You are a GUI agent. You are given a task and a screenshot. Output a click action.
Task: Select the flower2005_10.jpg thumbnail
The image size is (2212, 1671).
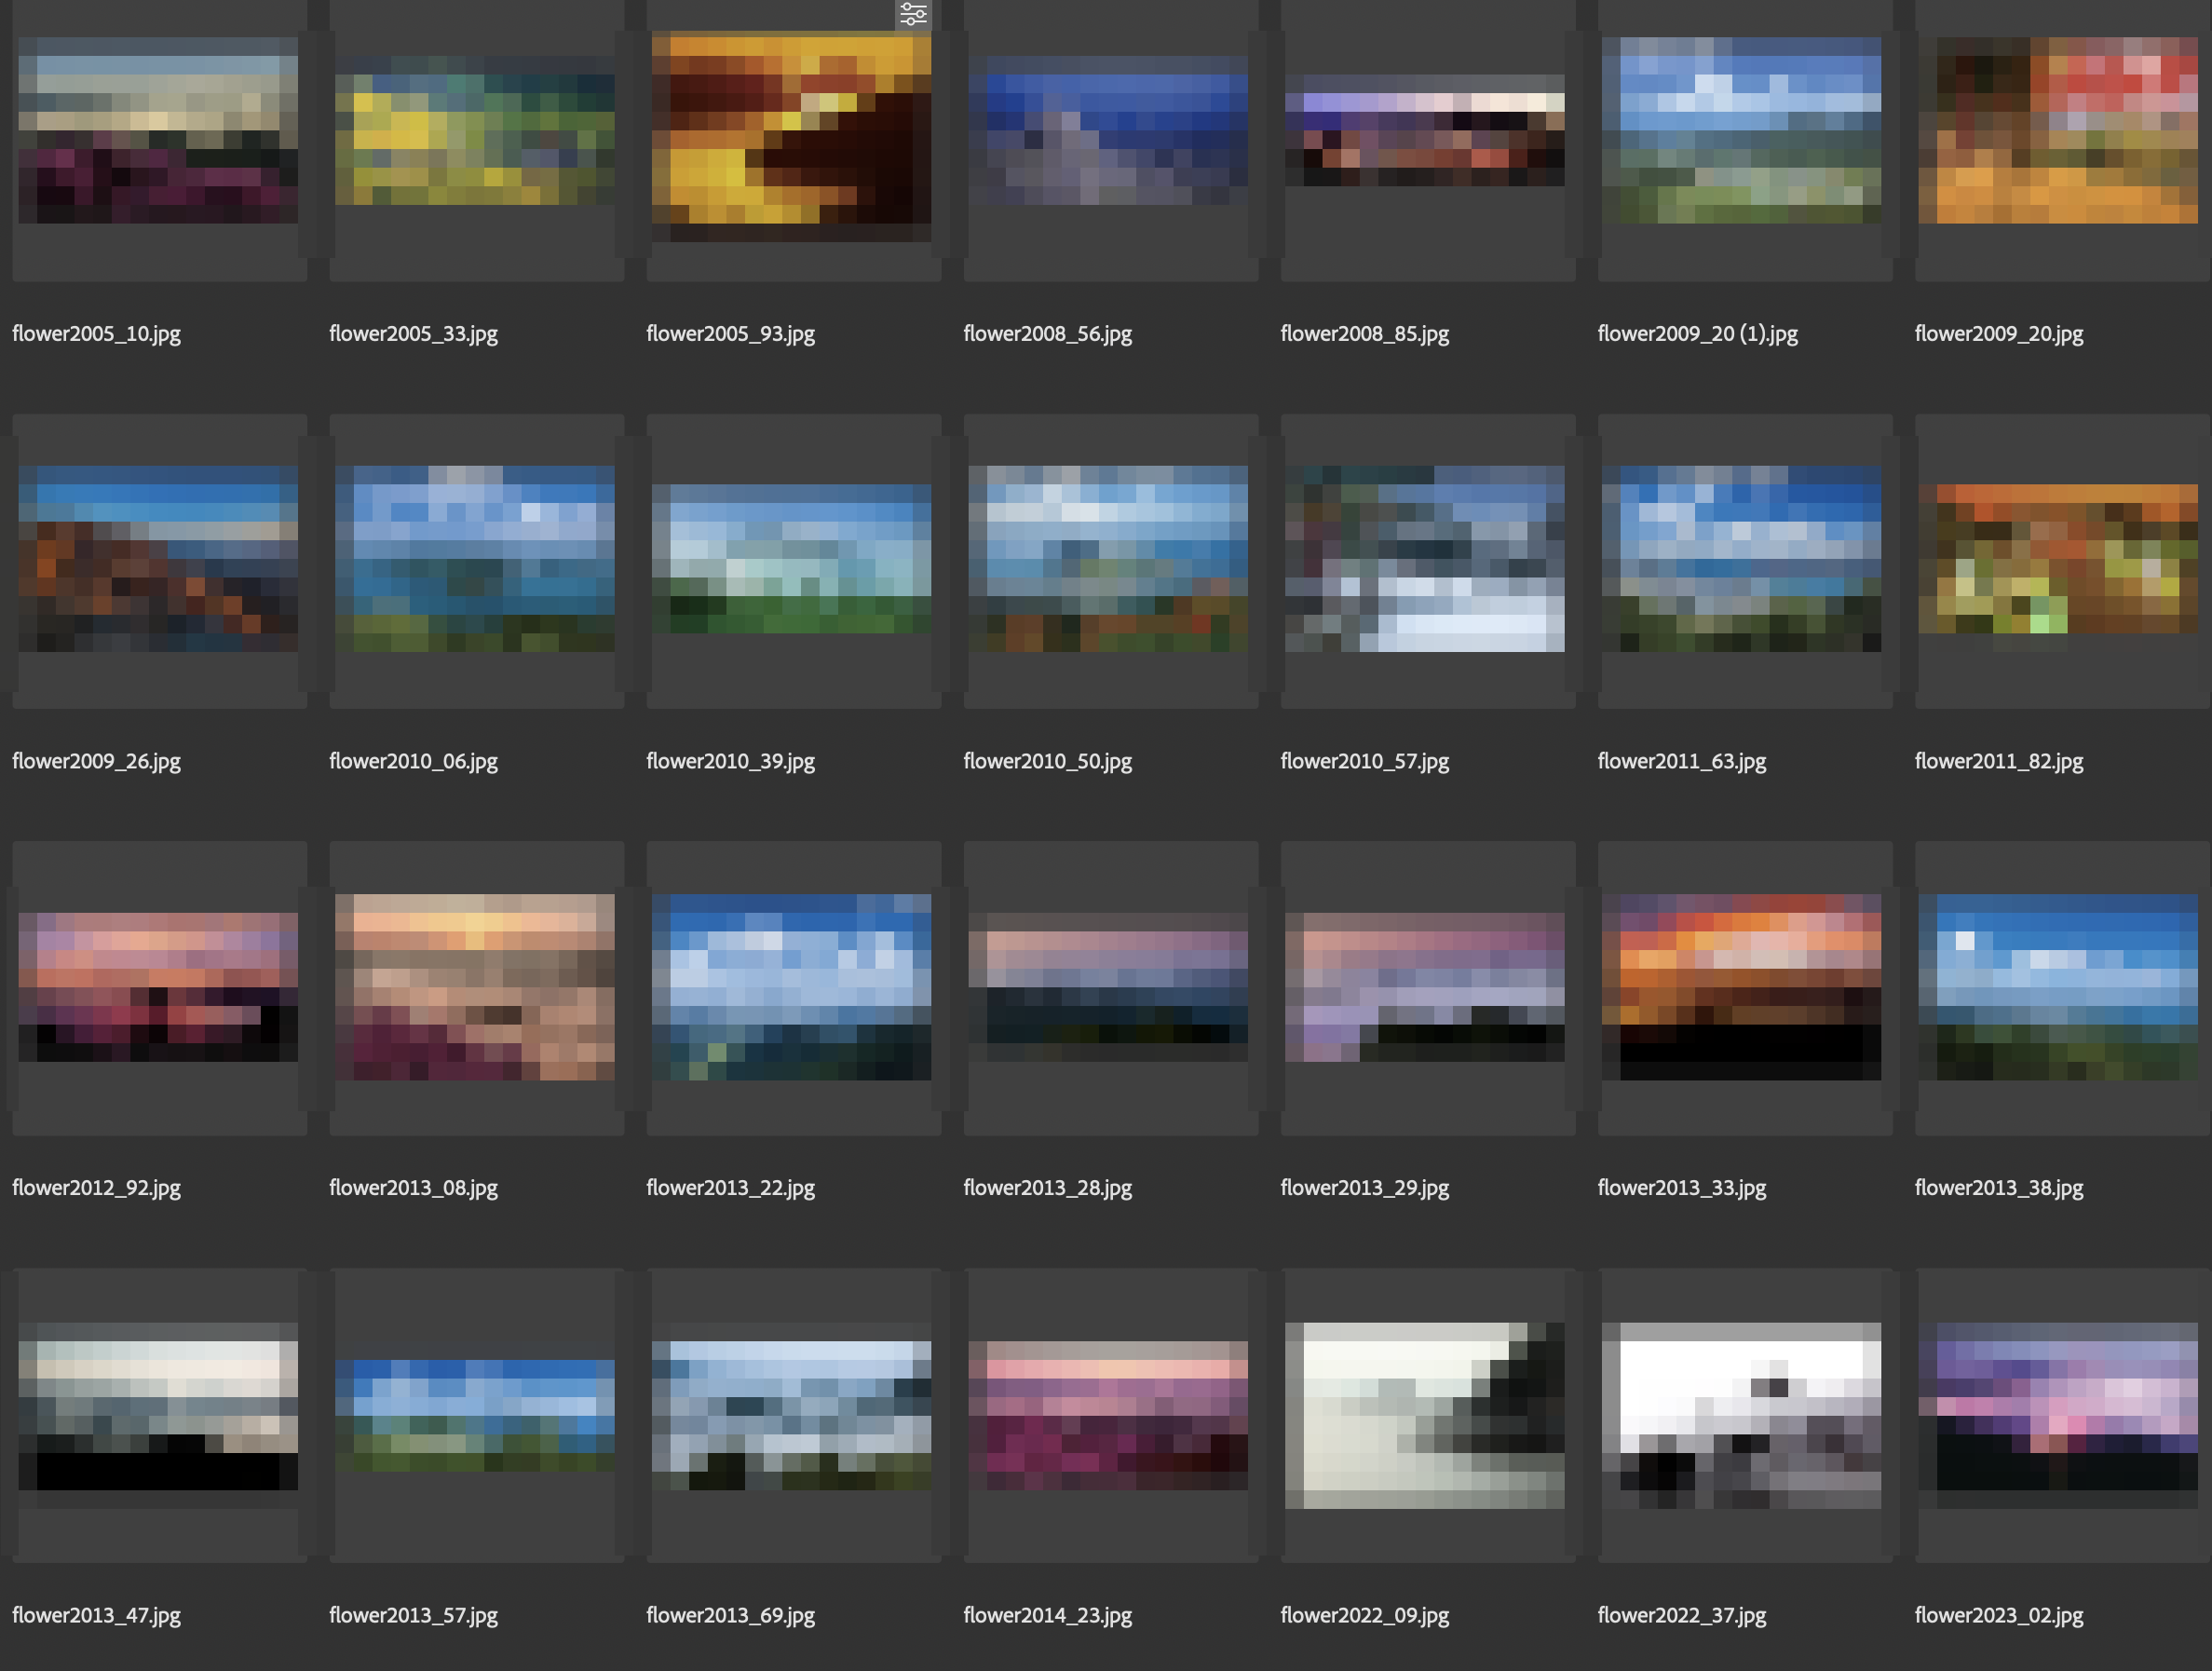(x=158, y=130)
